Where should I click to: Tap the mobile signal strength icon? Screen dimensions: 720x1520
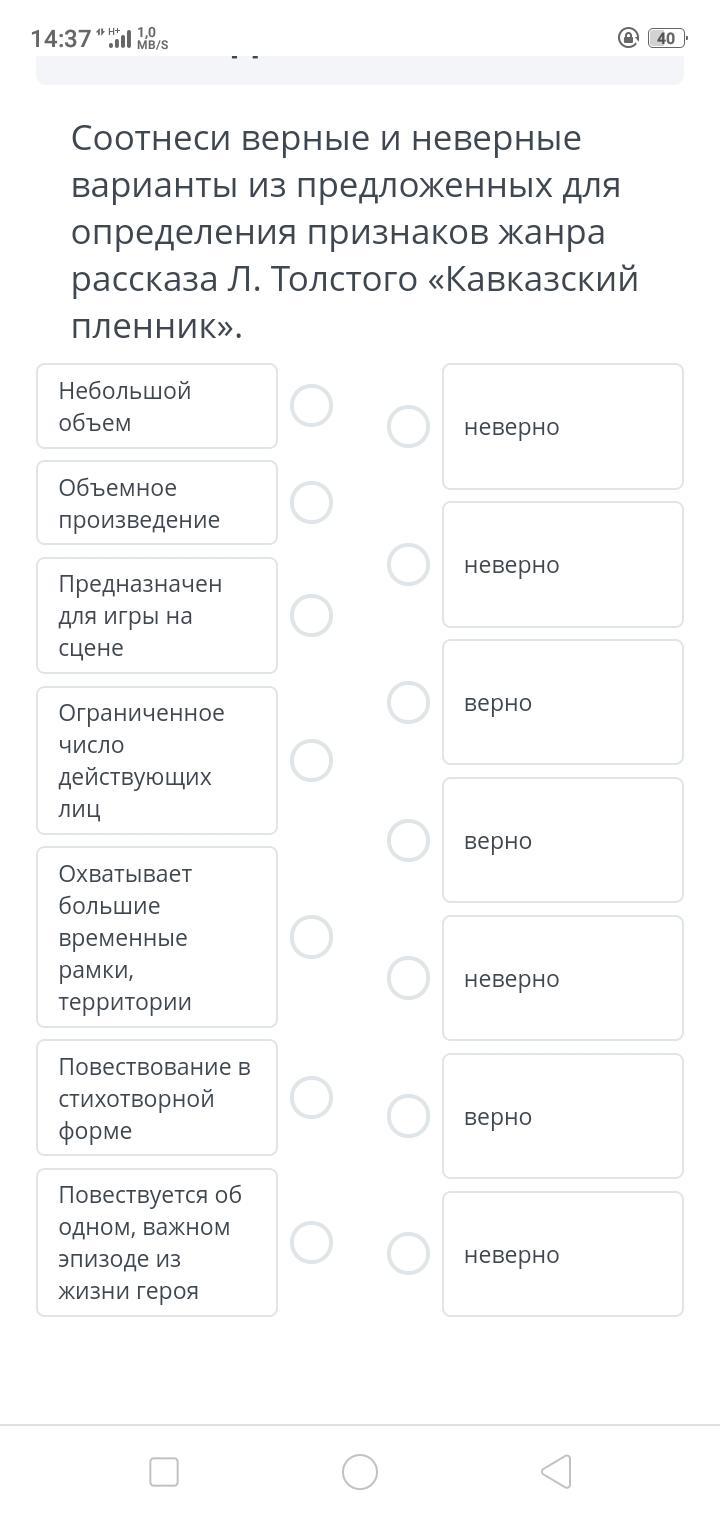[120, 38]
